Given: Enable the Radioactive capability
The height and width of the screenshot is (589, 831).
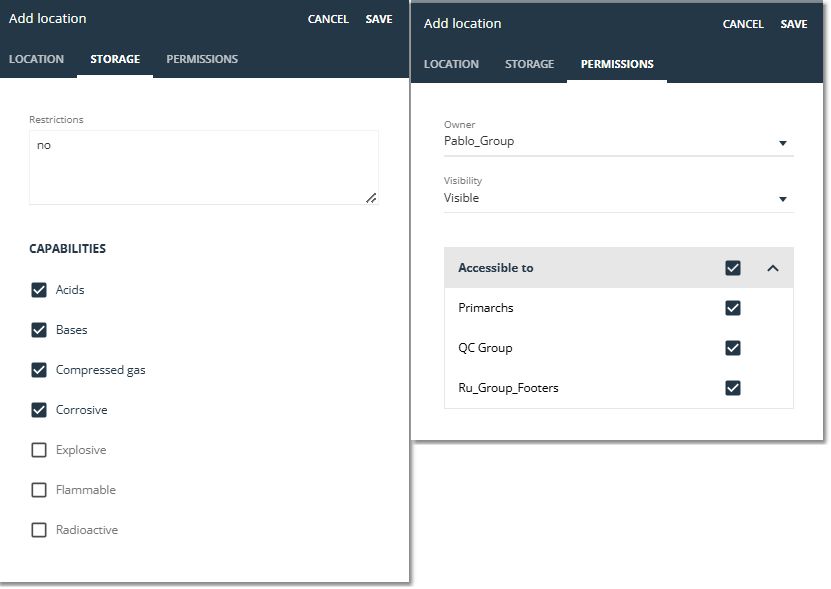Looking at the screenshot, I should point(39,530).
